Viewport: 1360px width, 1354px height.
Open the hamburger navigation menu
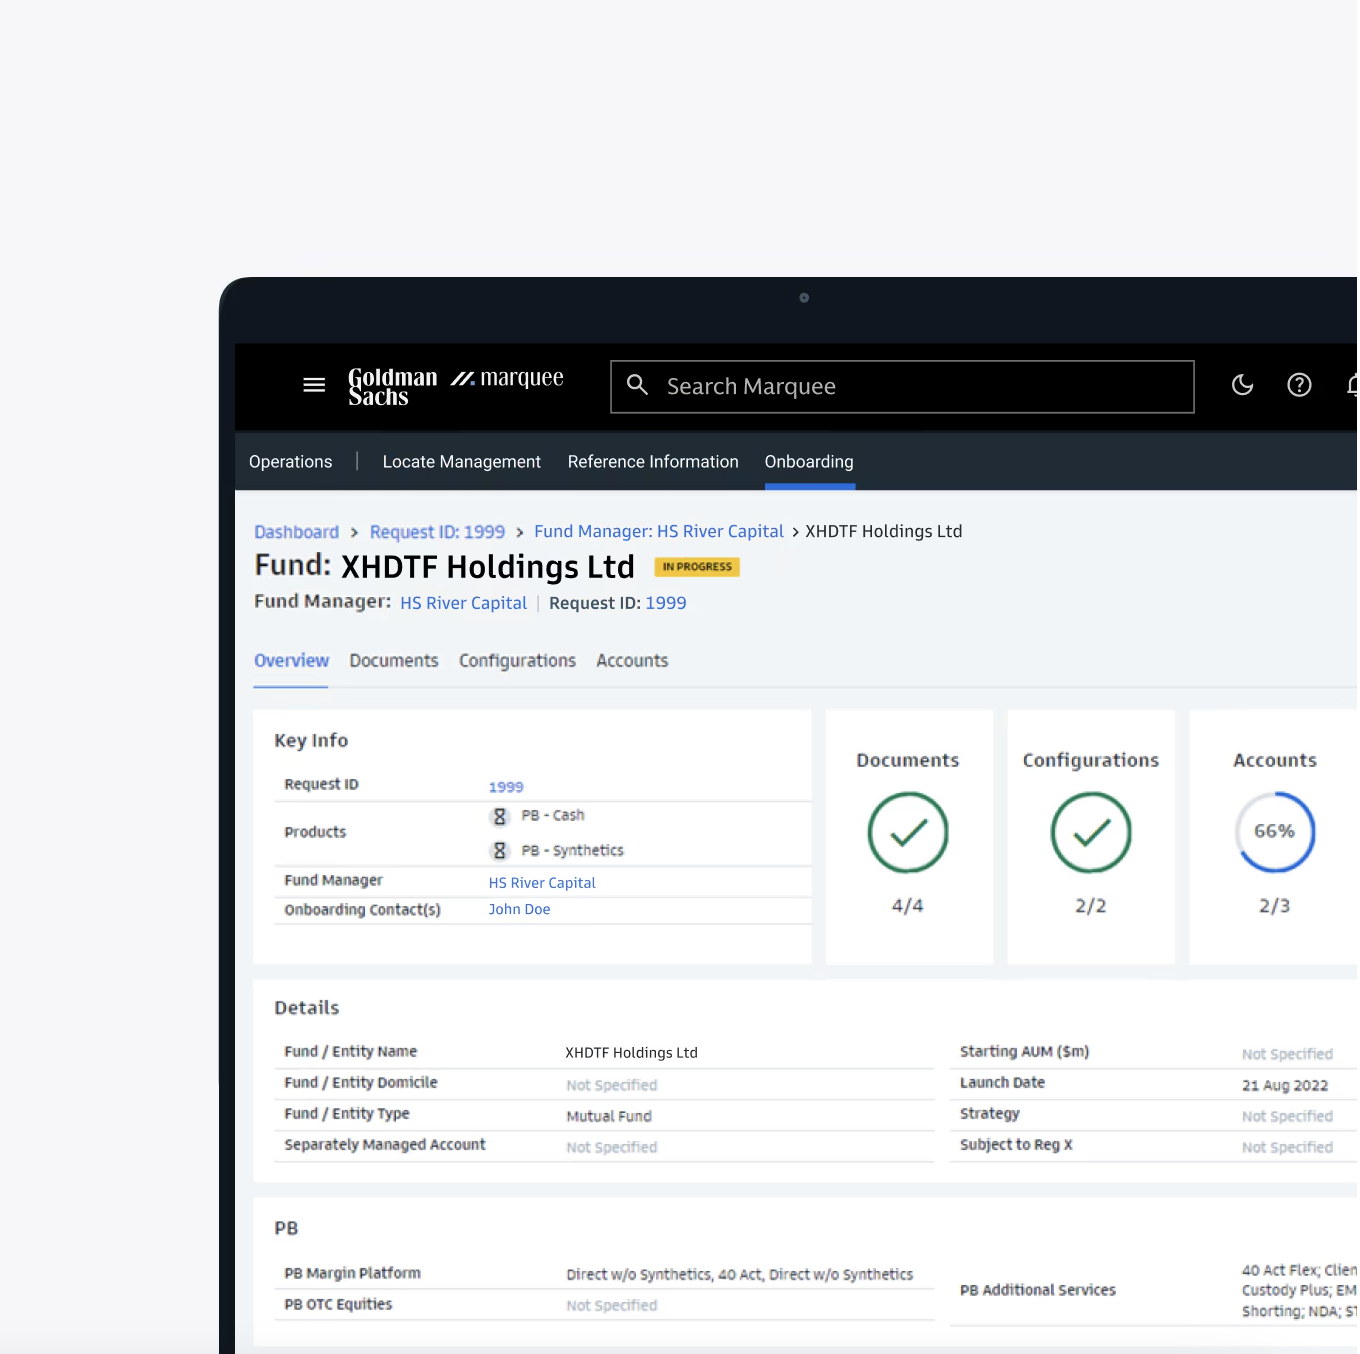click(x=314, y=385)
